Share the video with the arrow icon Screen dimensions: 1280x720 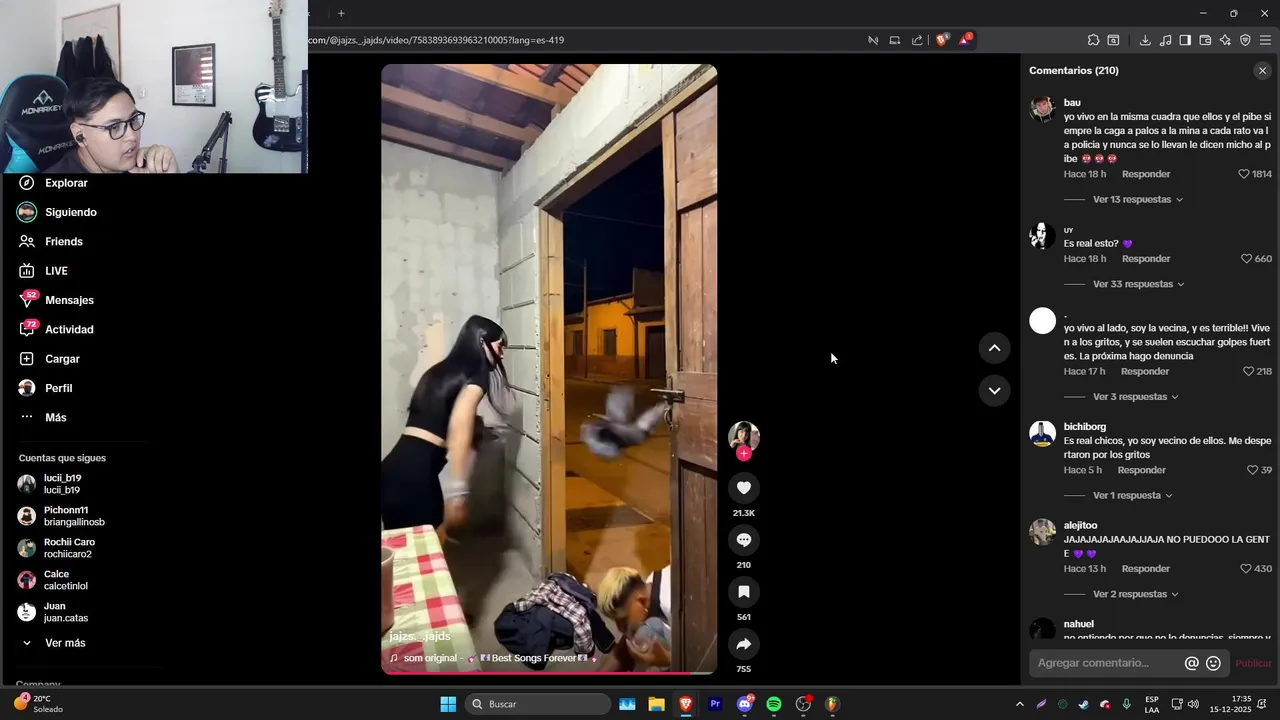[744, 644]
